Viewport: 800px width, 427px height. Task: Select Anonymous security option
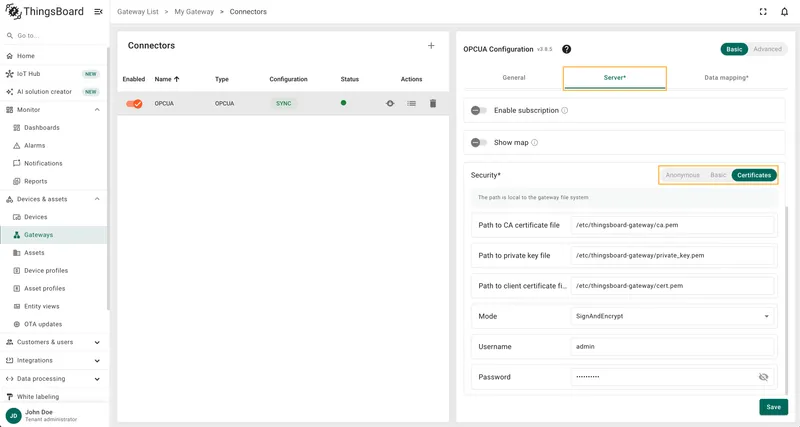[682, 175]
